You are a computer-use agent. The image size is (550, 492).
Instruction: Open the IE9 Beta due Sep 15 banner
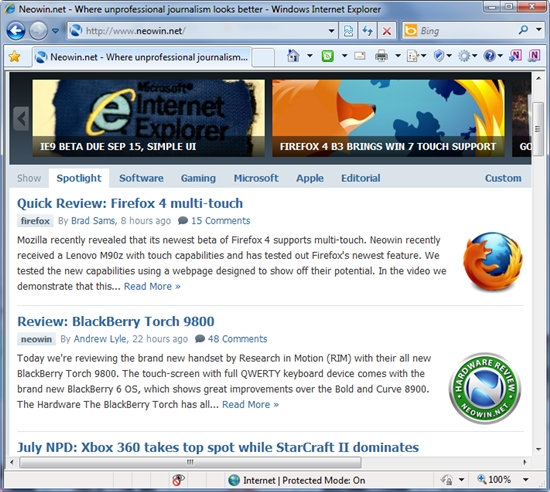149,118
